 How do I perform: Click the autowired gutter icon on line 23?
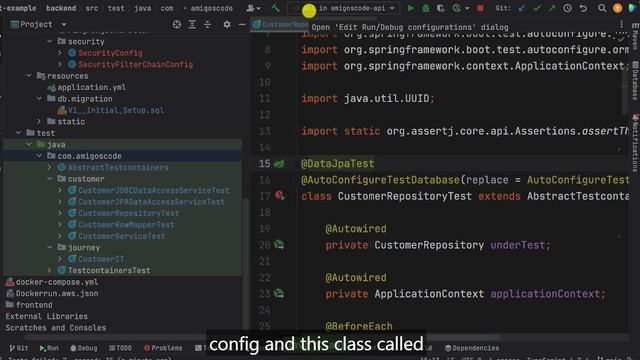(x=279, y=293)
